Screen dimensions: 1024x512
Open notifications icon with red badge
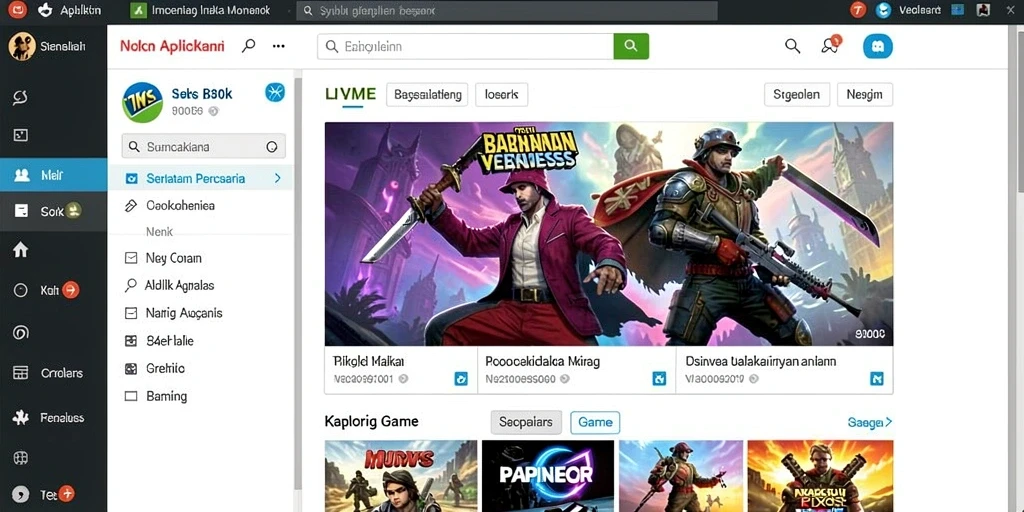[x=831, y=45]
